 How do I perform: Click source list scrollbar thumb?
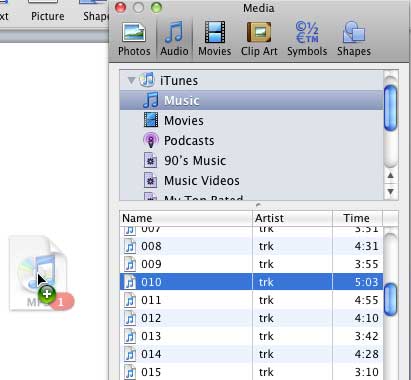tap(390, 108)
